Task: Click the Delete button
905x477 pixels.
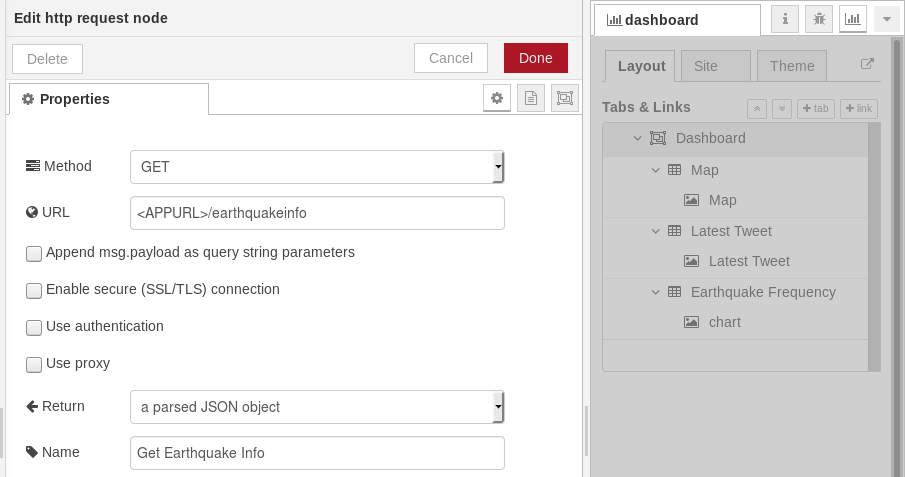Action: click(x=47, y=59)
